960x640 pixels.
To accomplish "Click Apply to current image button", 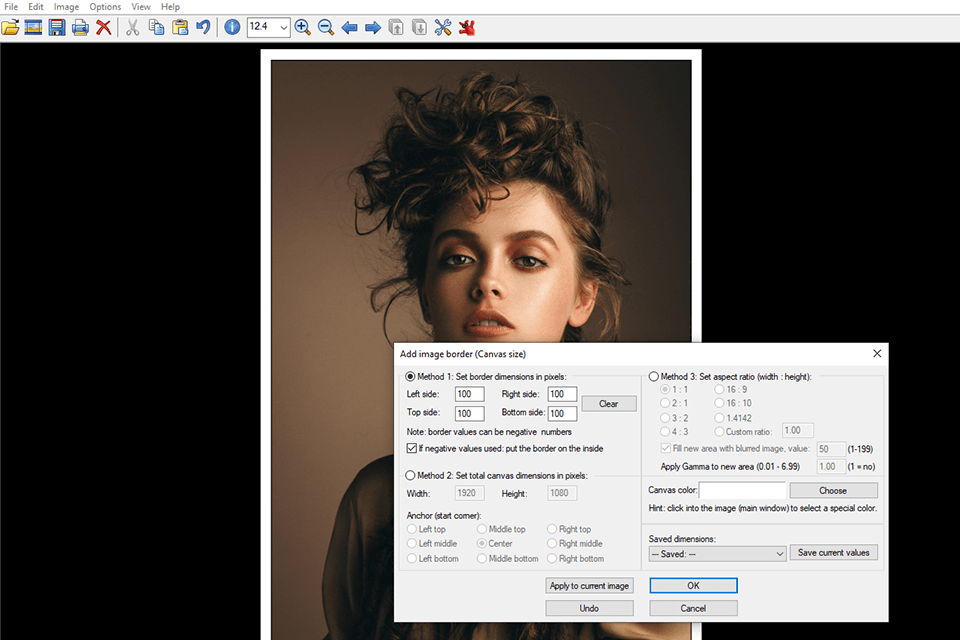I will (589, 585).
